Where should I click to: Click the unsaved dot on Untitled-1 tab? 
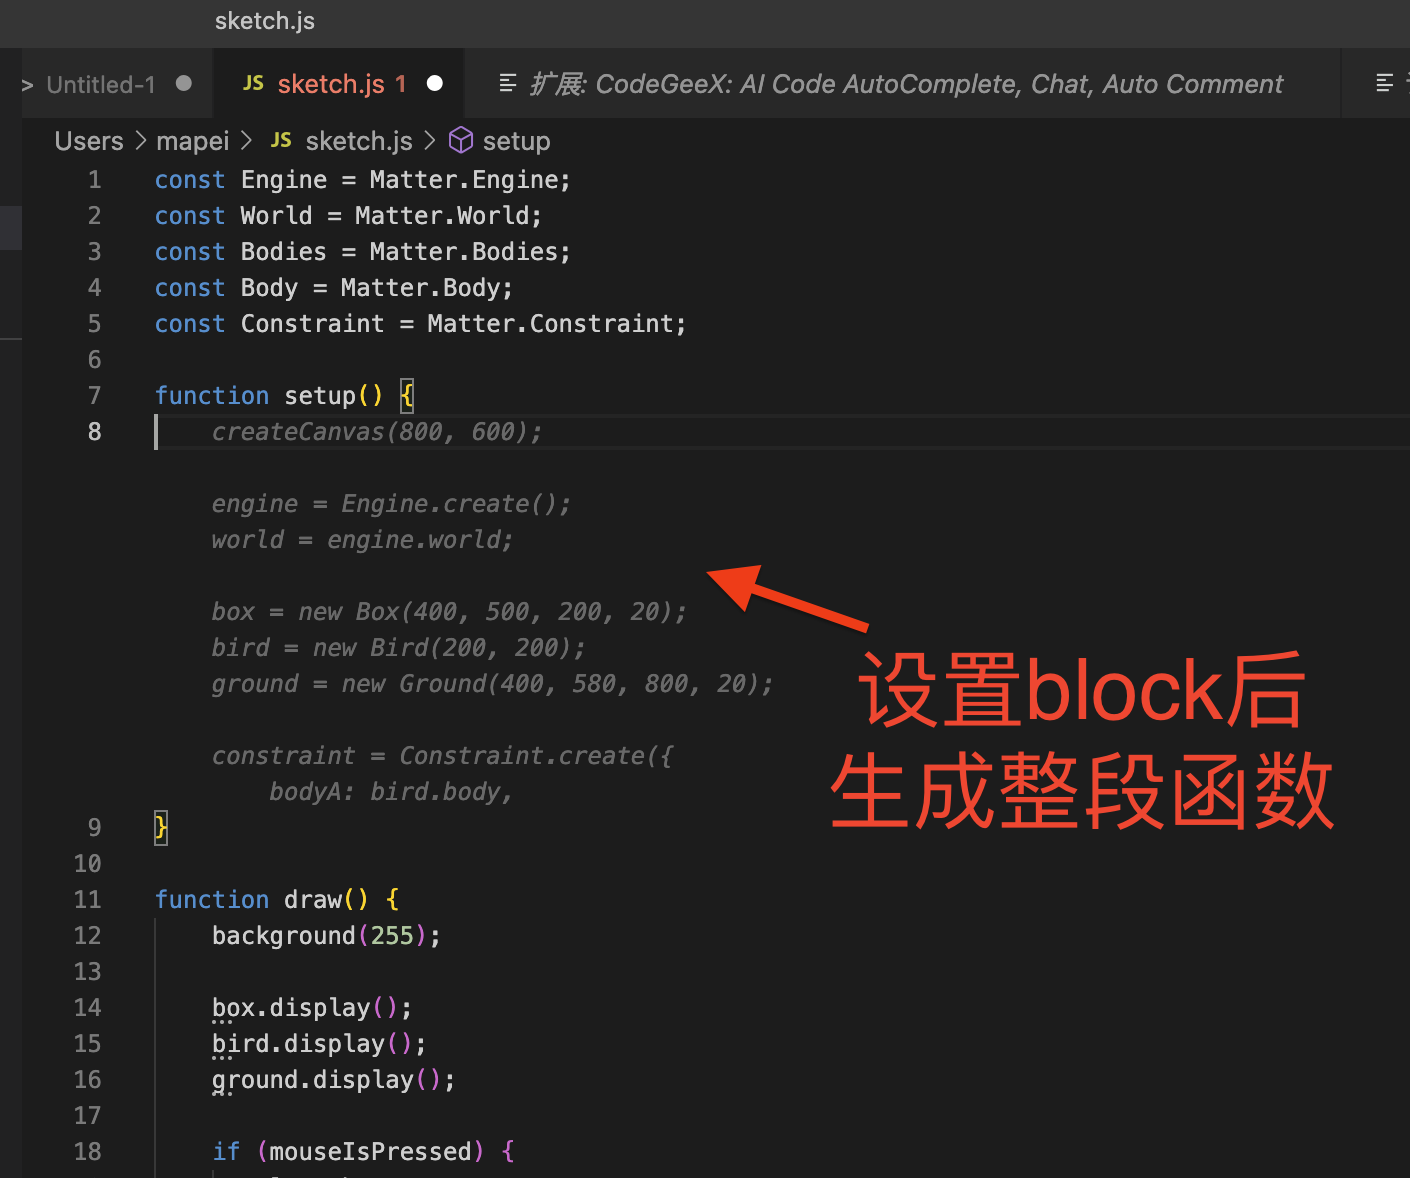tap(184, 84)
